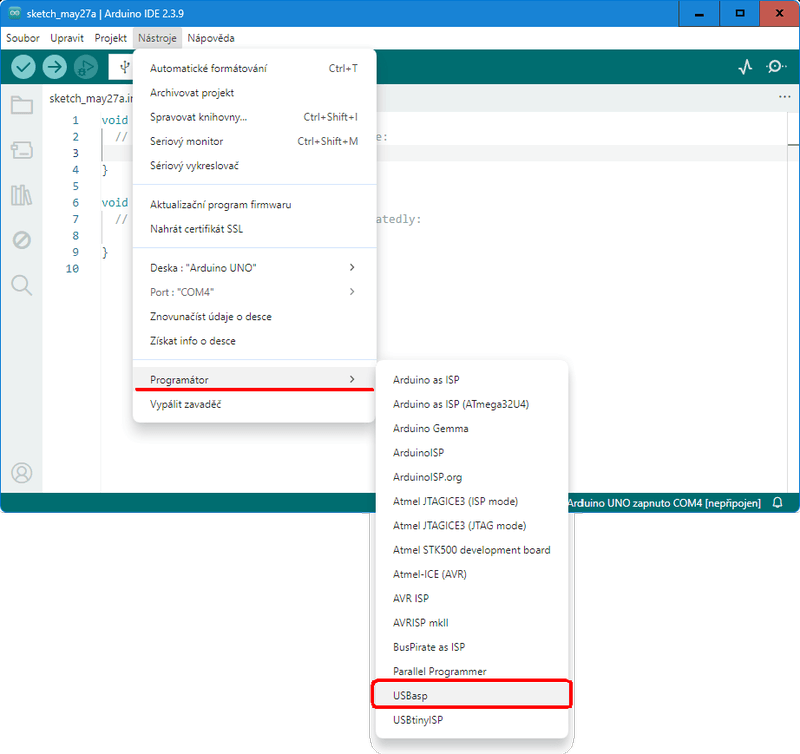Screen dimensions: 800x754
Task: Start debugging with the debug play button
Action: click(86, 67)
